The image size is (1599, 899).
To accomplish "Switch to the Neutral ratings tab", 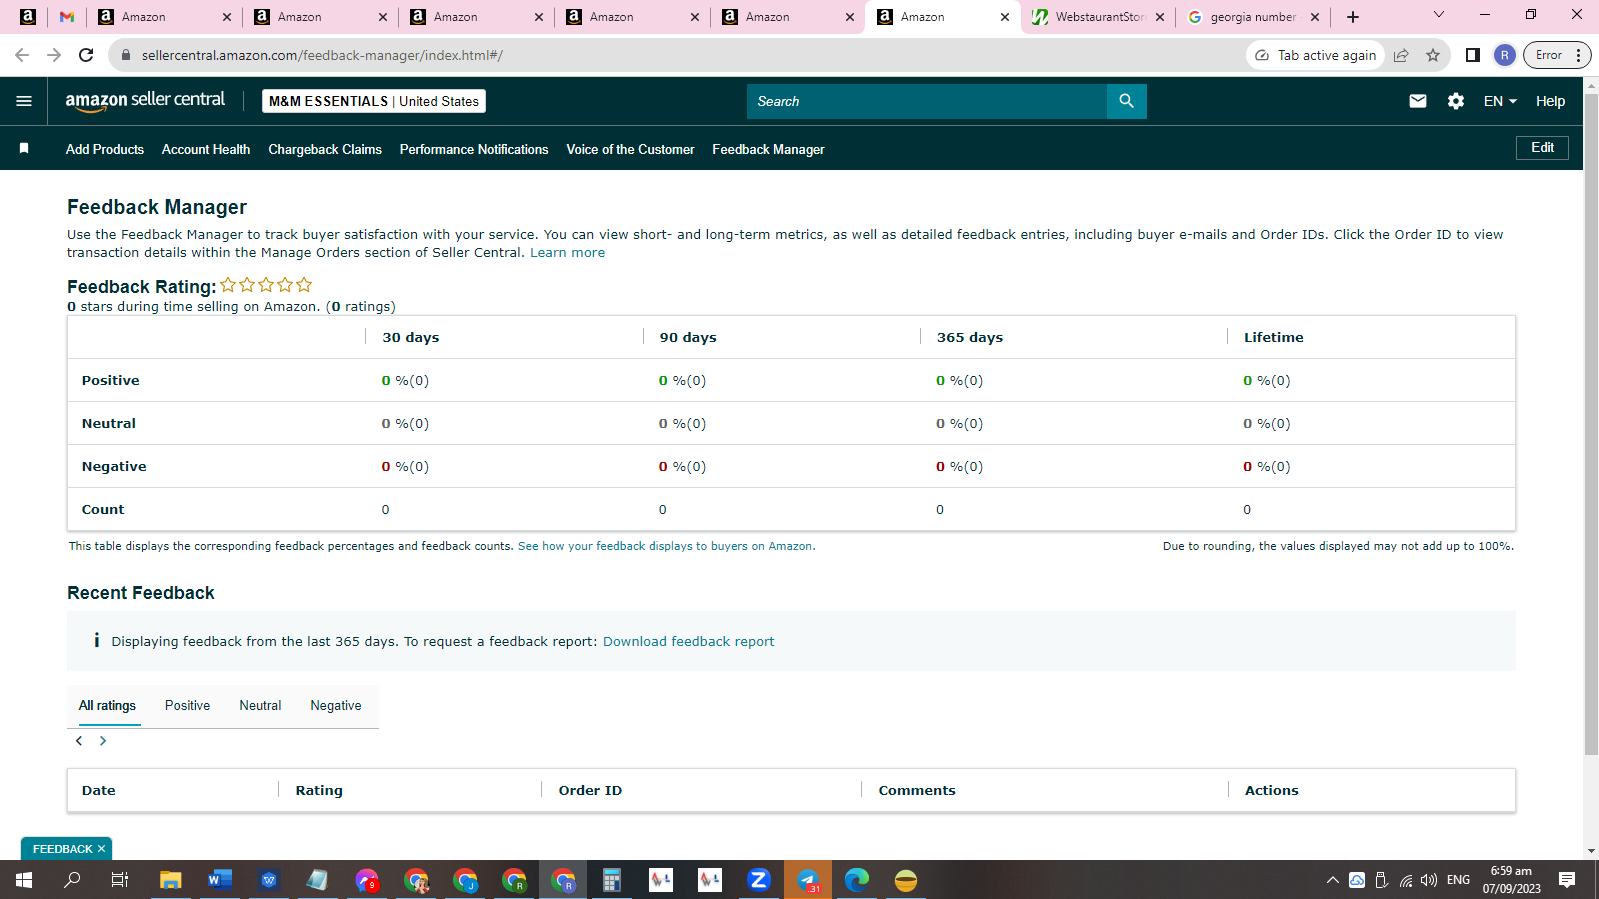I will tap(260, 705).
